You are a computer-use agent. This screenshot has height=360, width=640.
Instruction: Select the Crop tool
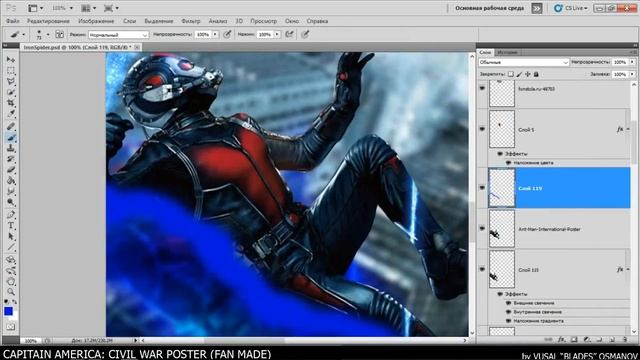(11, 103)
